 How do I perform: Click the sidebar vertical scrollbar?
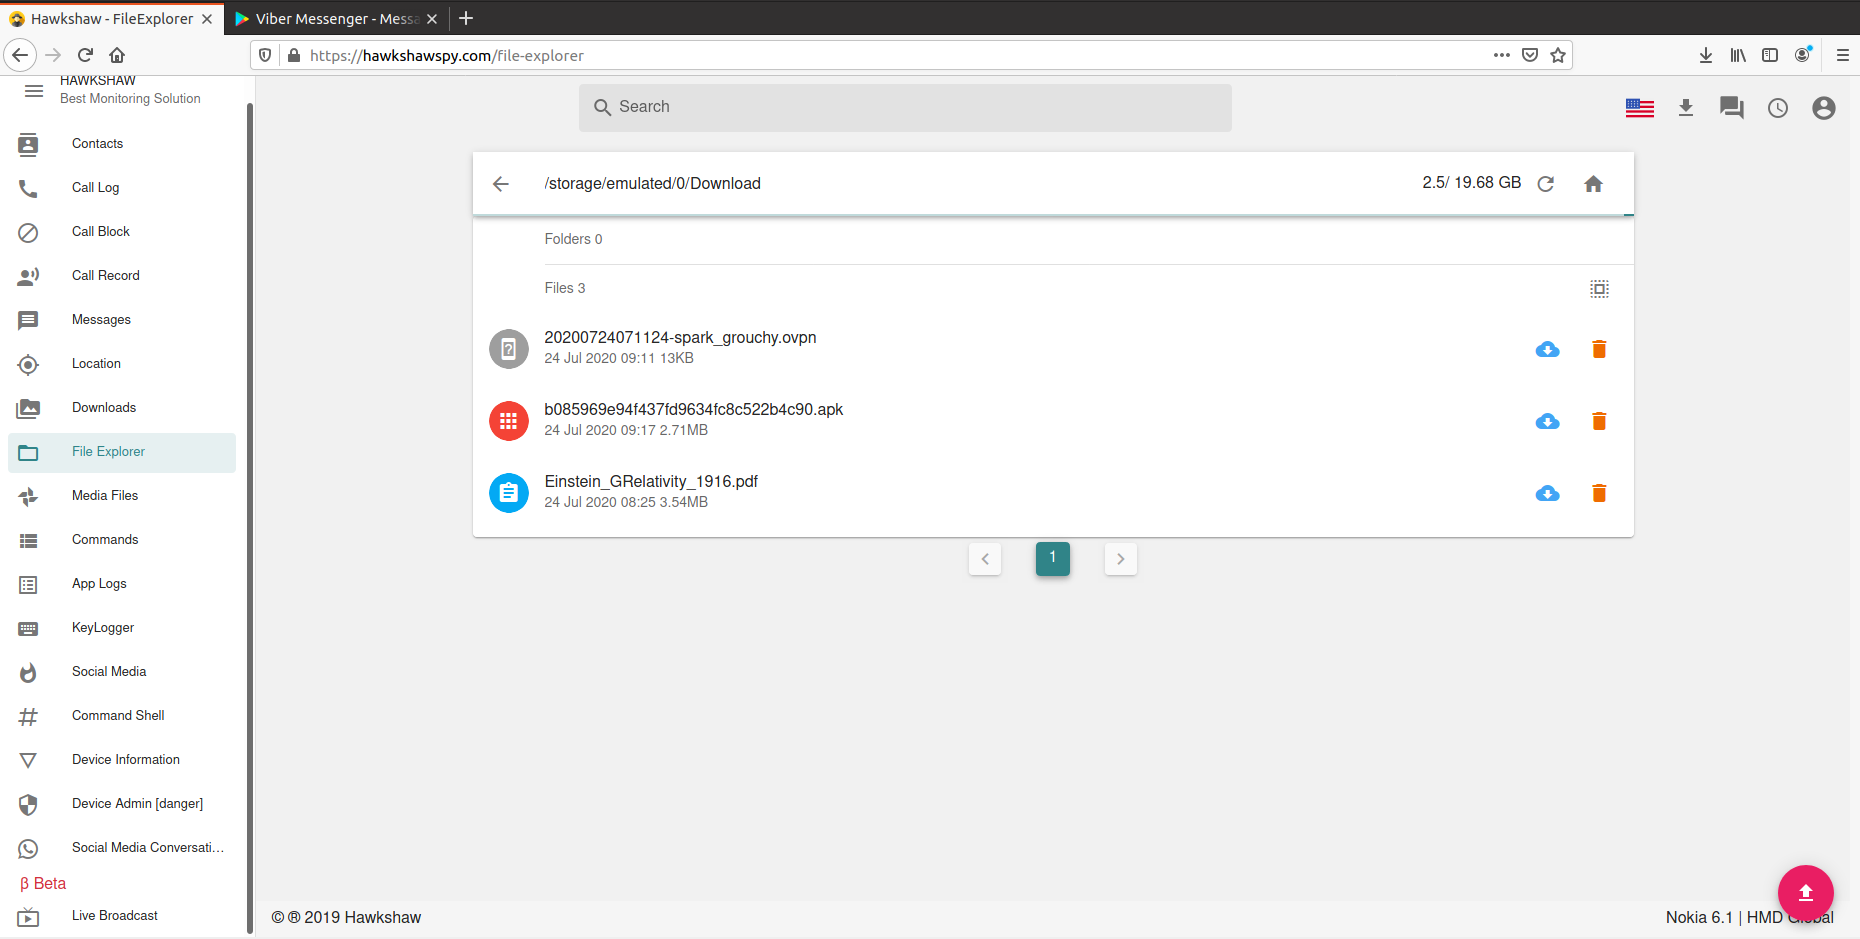coord(250,518)
